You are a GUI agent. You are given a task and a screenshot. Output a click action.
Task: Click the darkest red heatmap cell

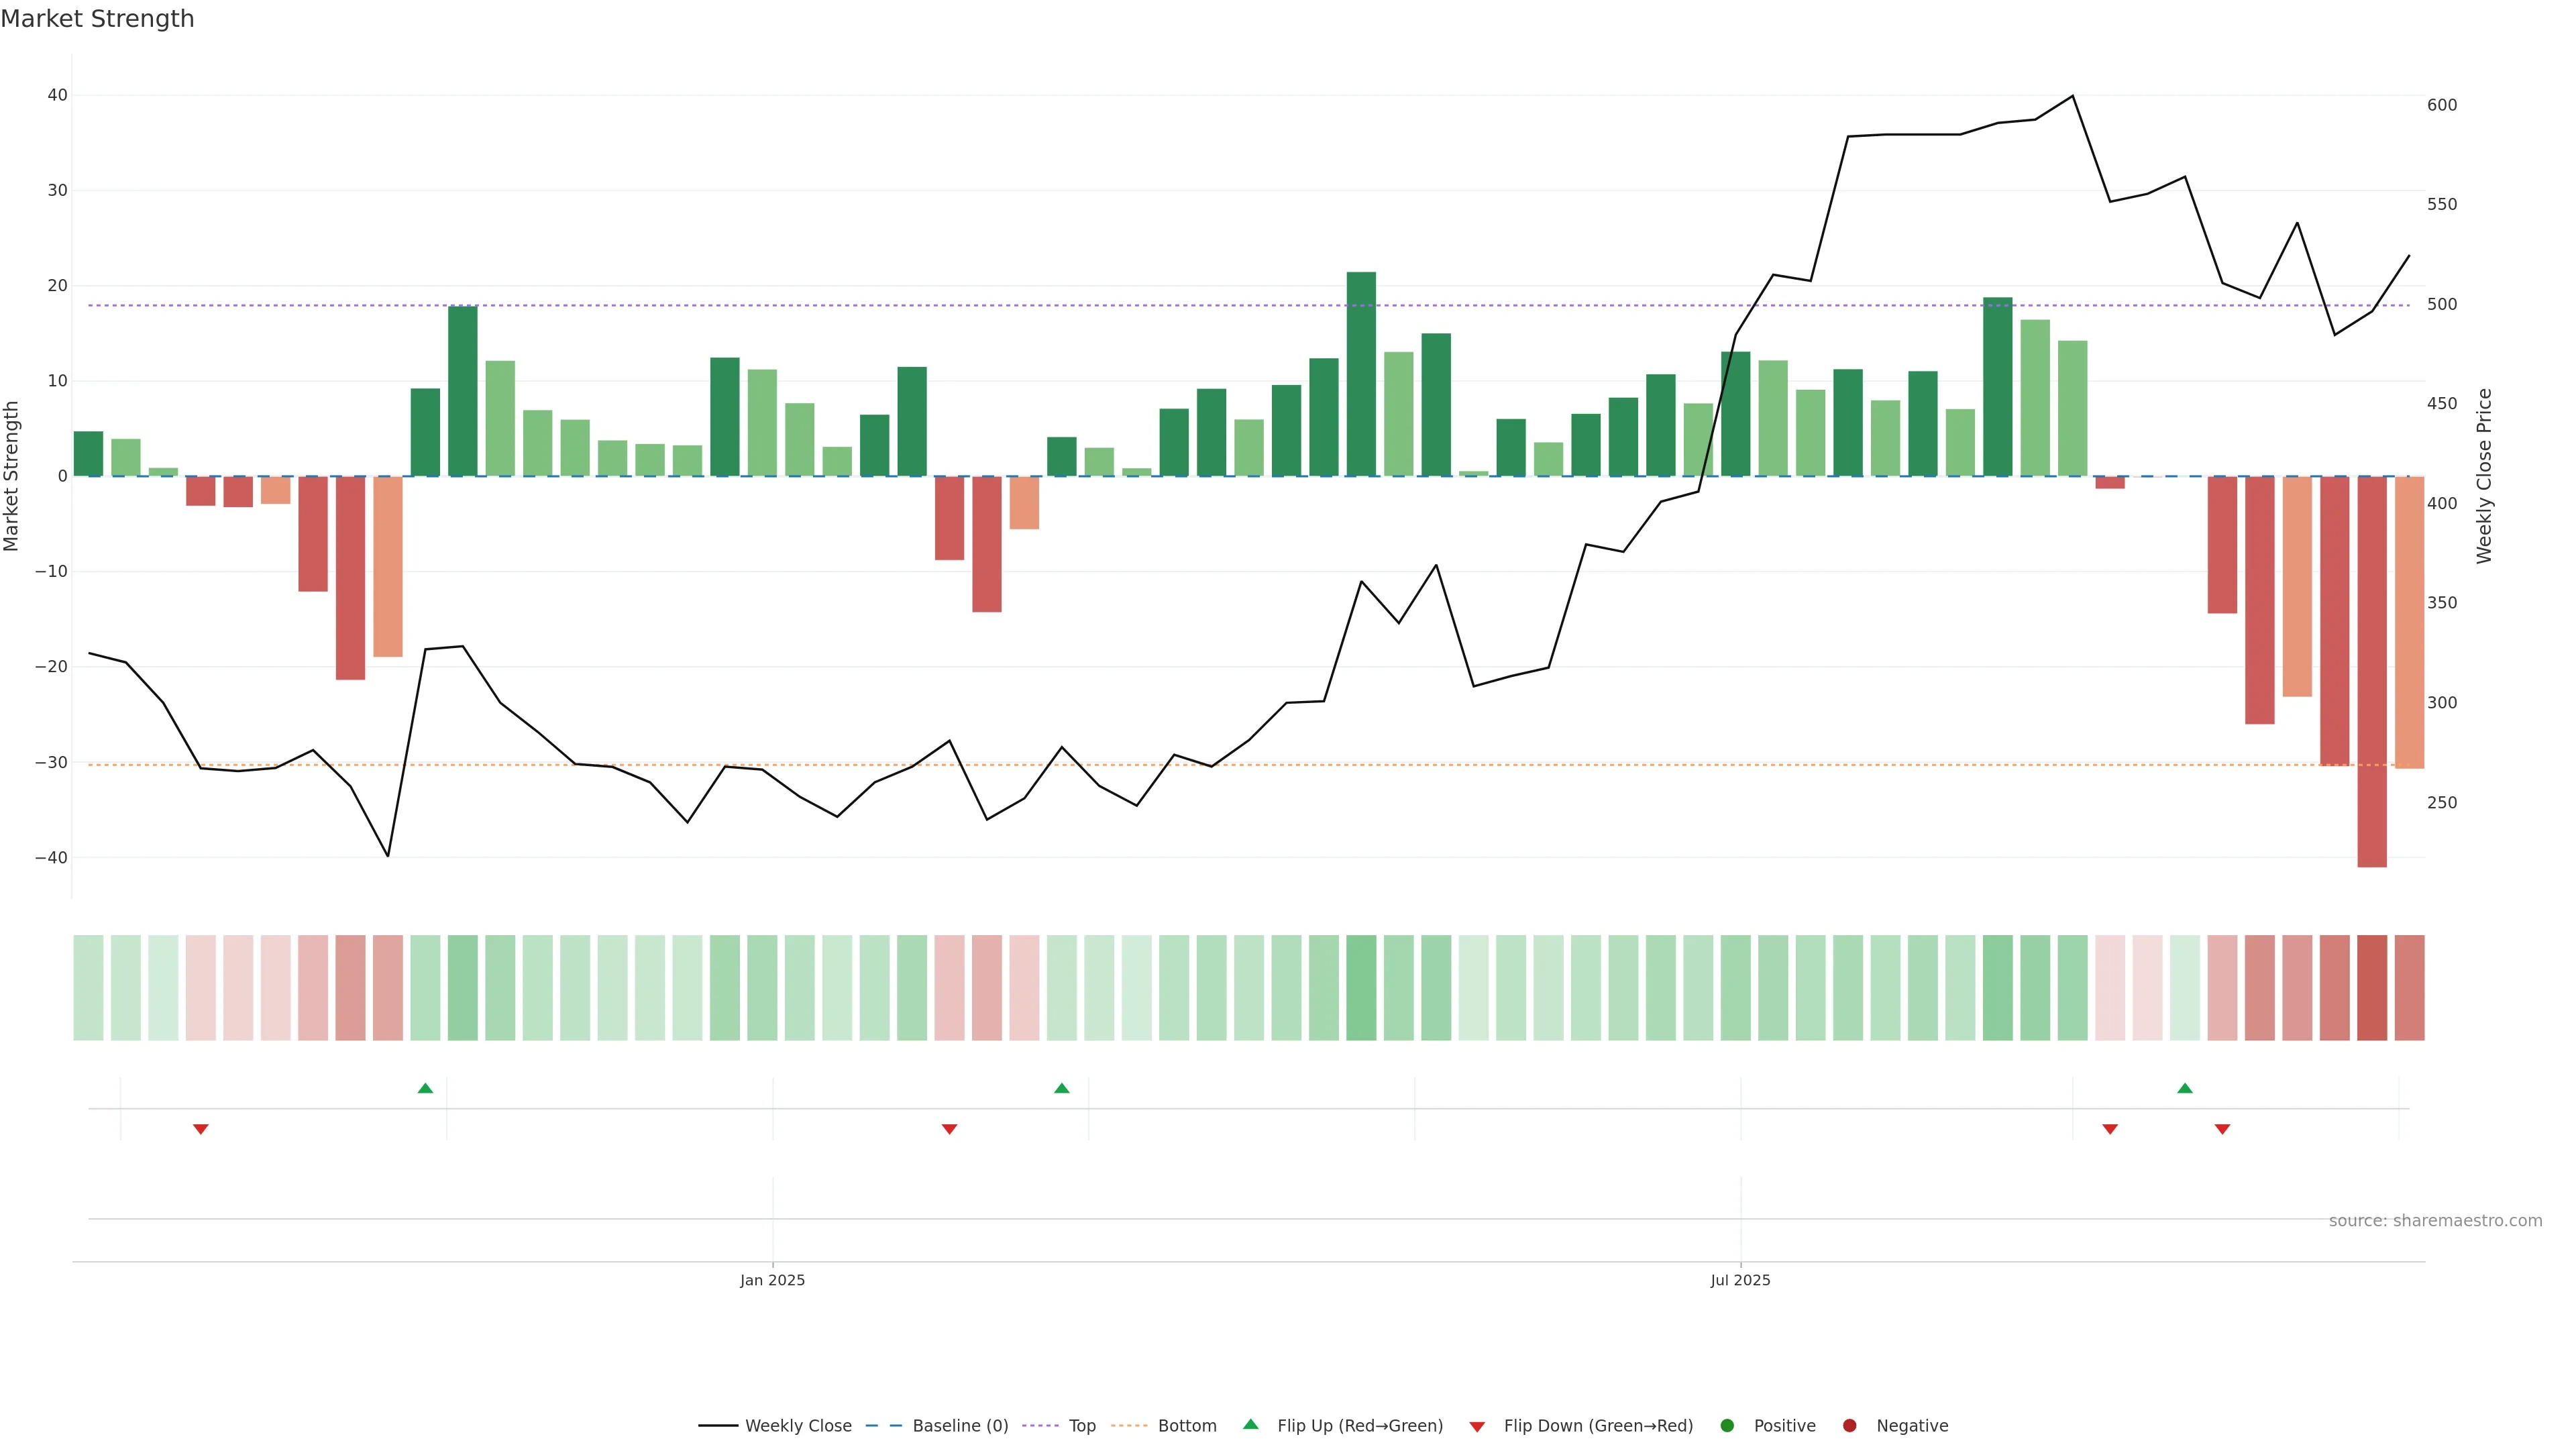2372,988
